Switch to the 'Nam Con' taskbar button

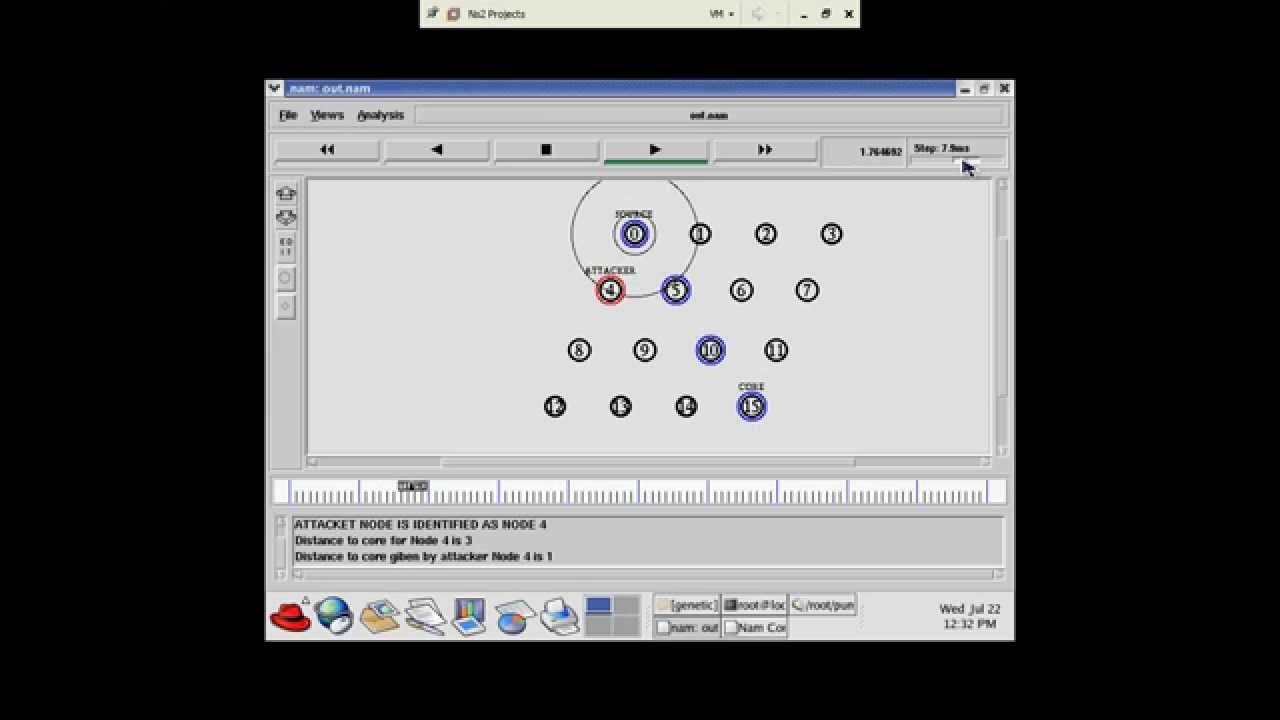coord(754,627)
